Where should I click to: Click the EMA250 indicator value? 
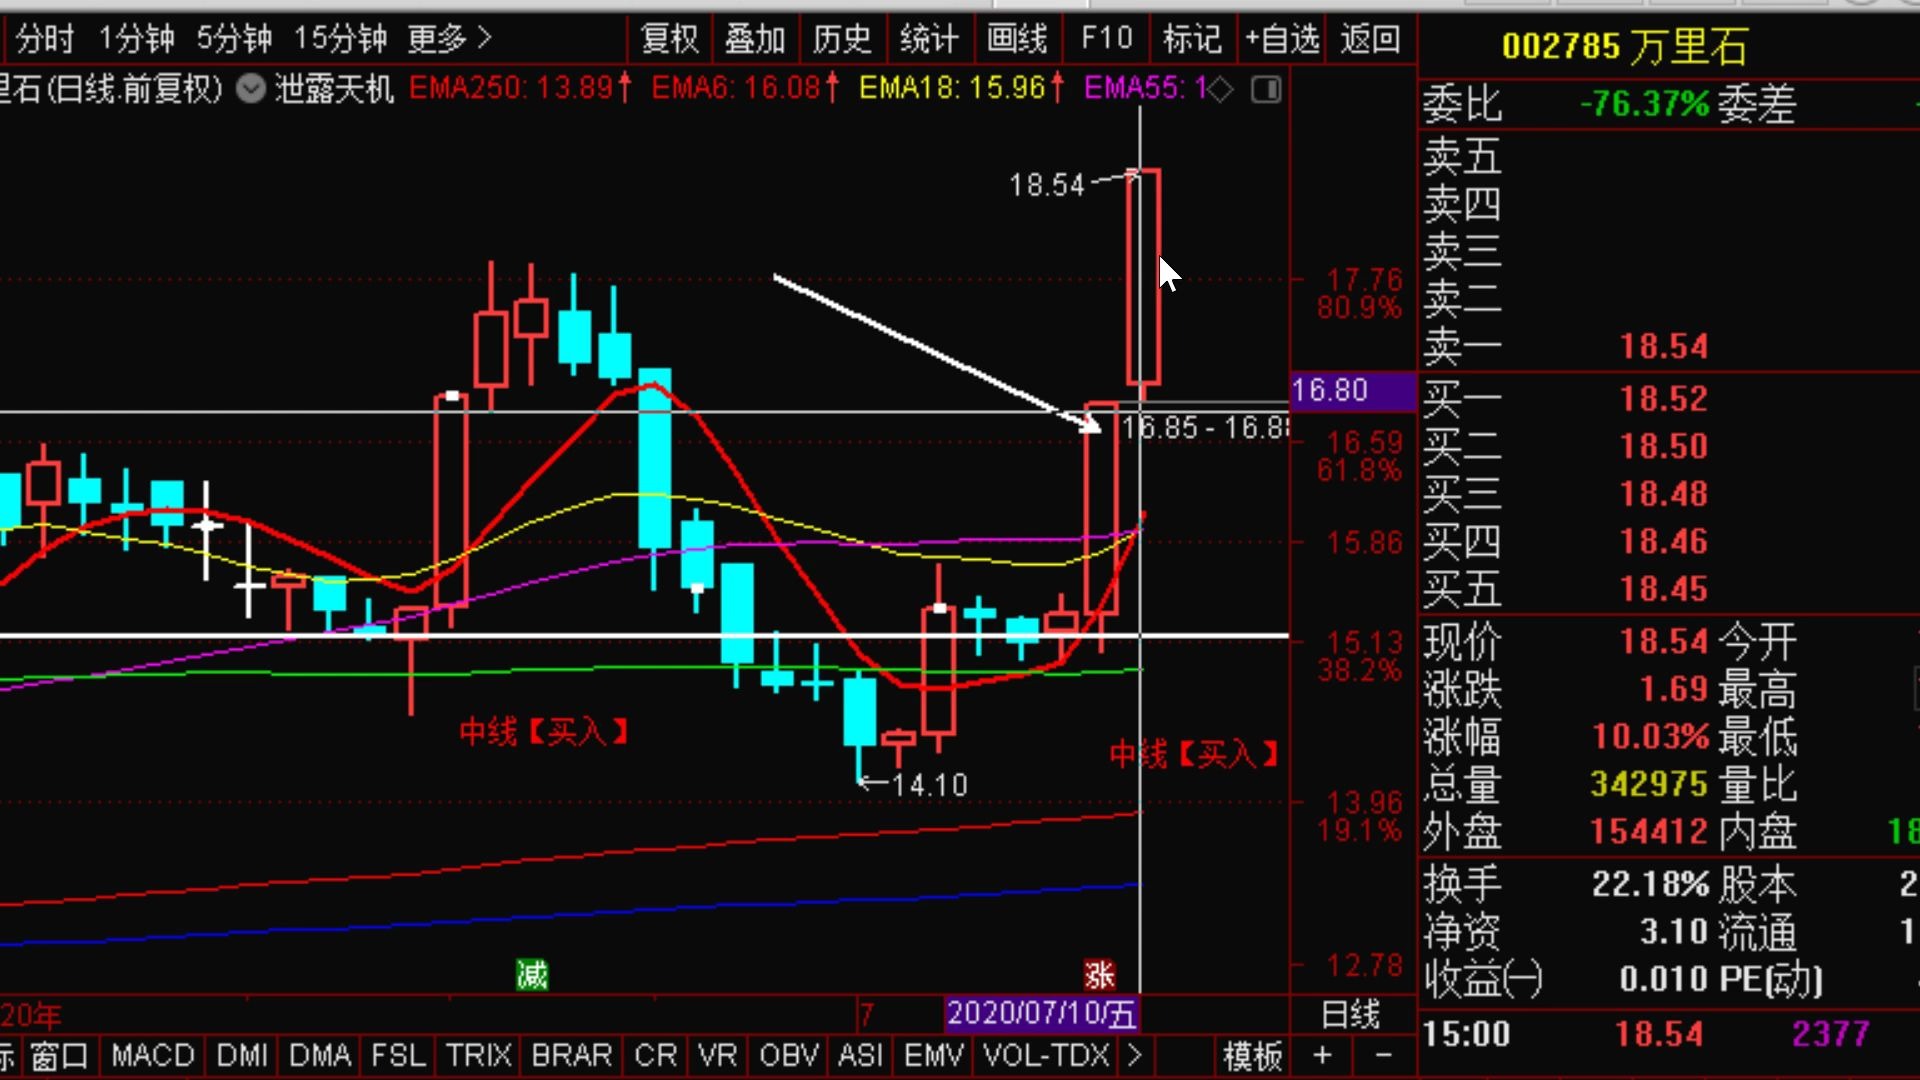[x=520, y=88]
